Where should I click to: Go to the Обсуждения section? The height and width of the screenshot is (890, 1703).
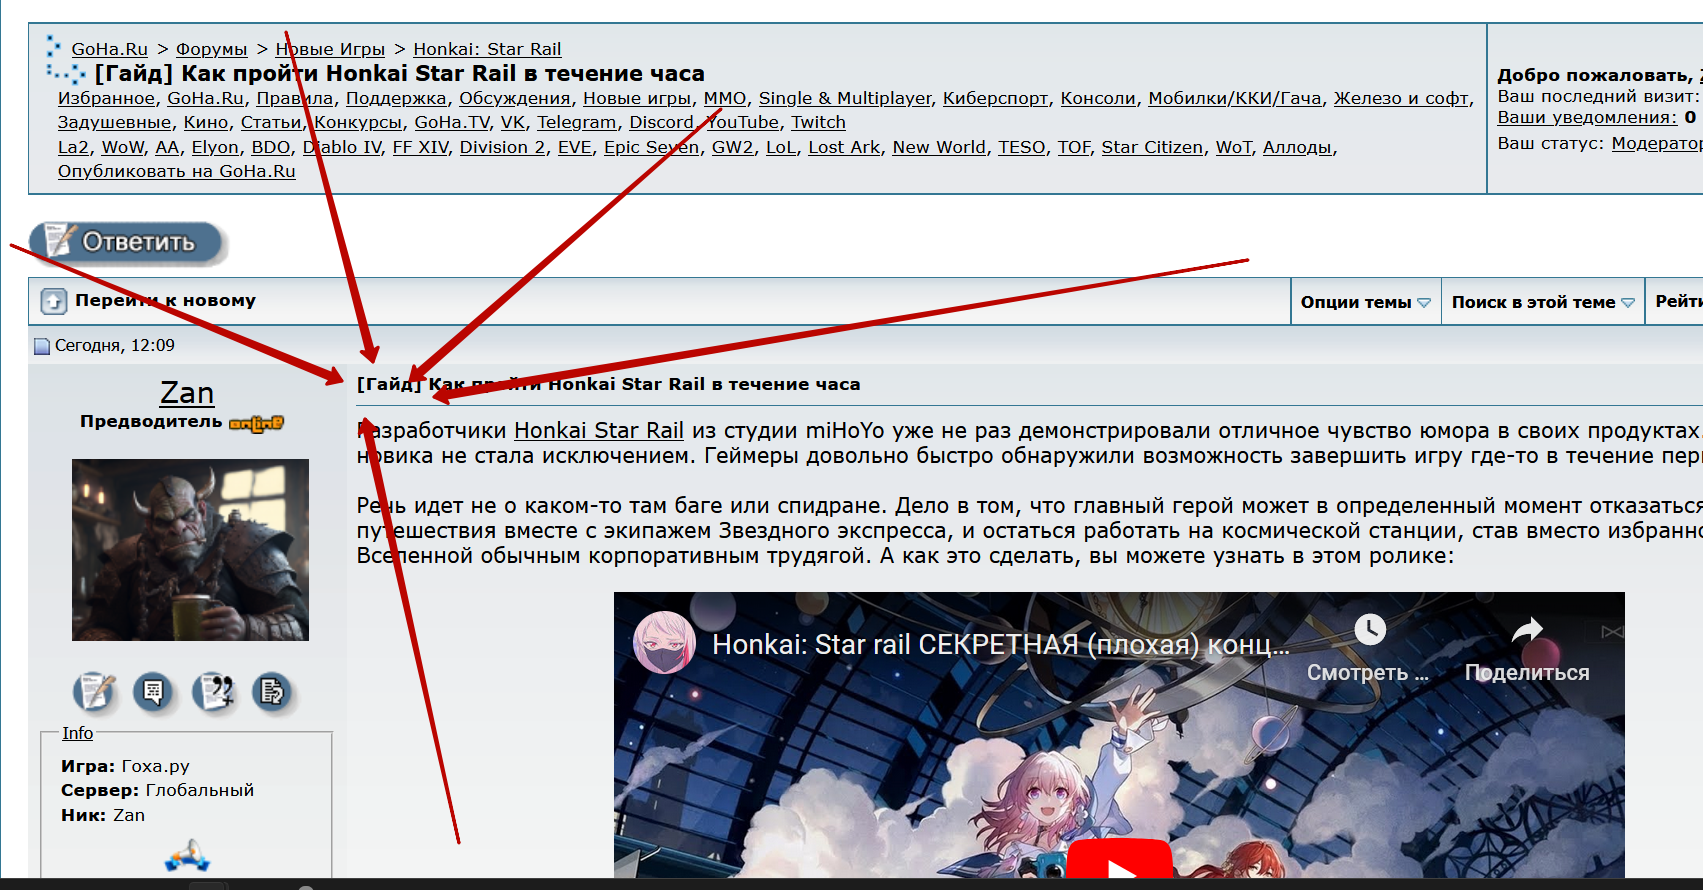pos(515,98)
